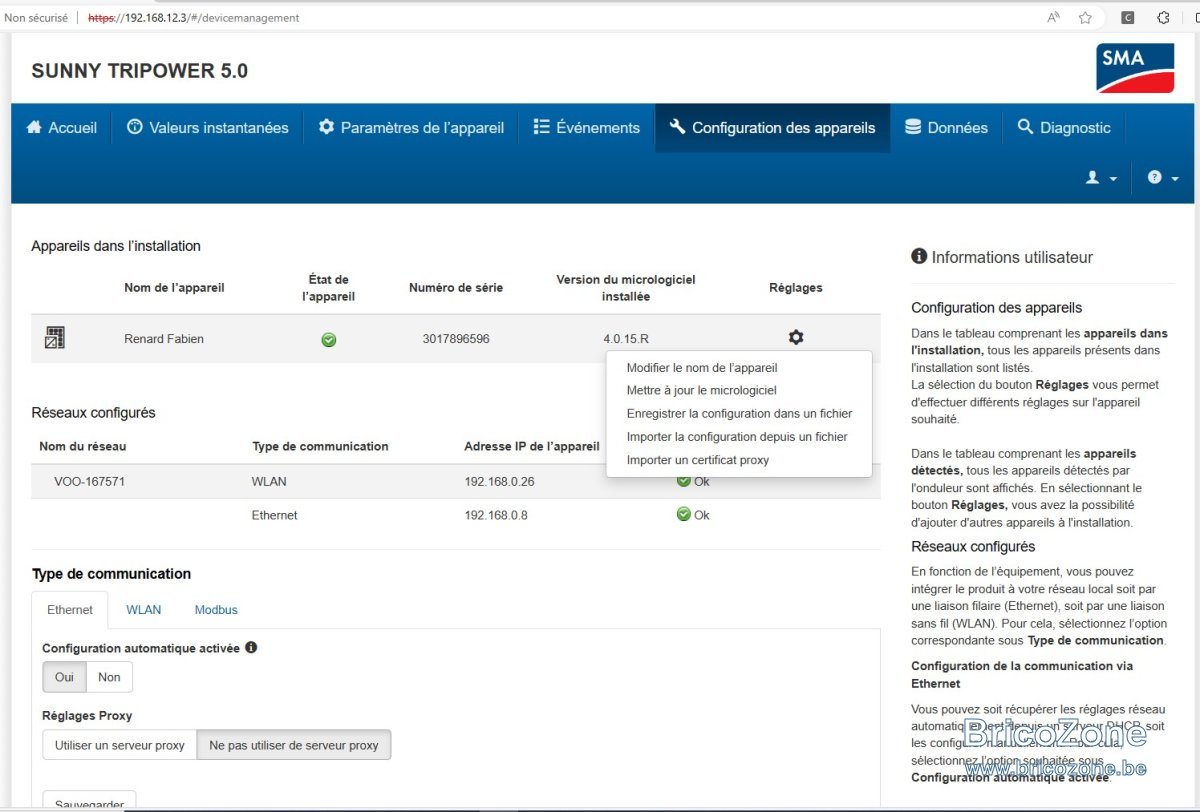This screenshot has height=812, width=1200.
Task: Open the Accueil home tab
Action: tap(62, 128)
